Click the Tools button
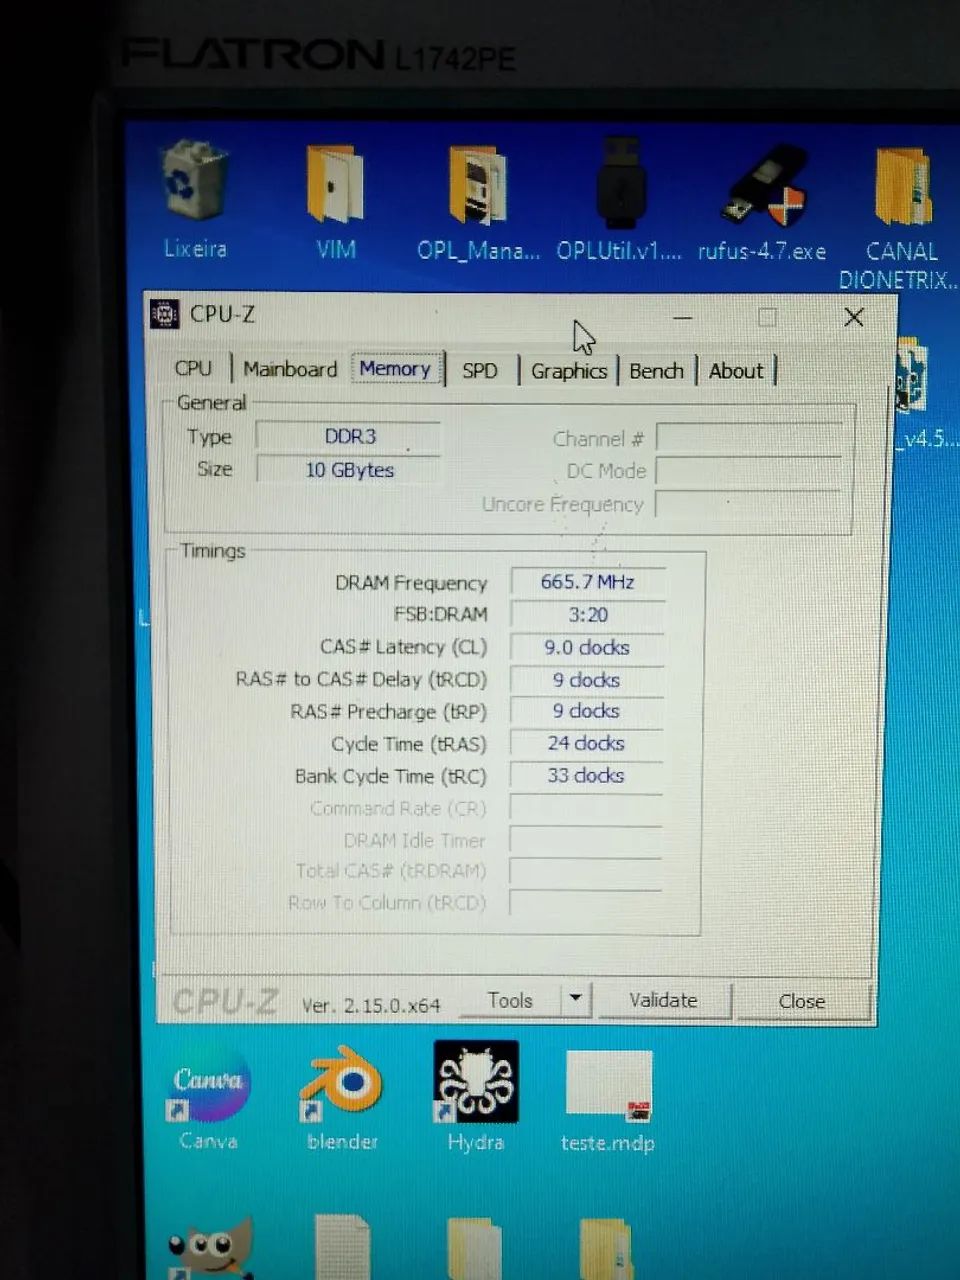The width and height of the screenshot is (960, 1280). (510, 1000)
